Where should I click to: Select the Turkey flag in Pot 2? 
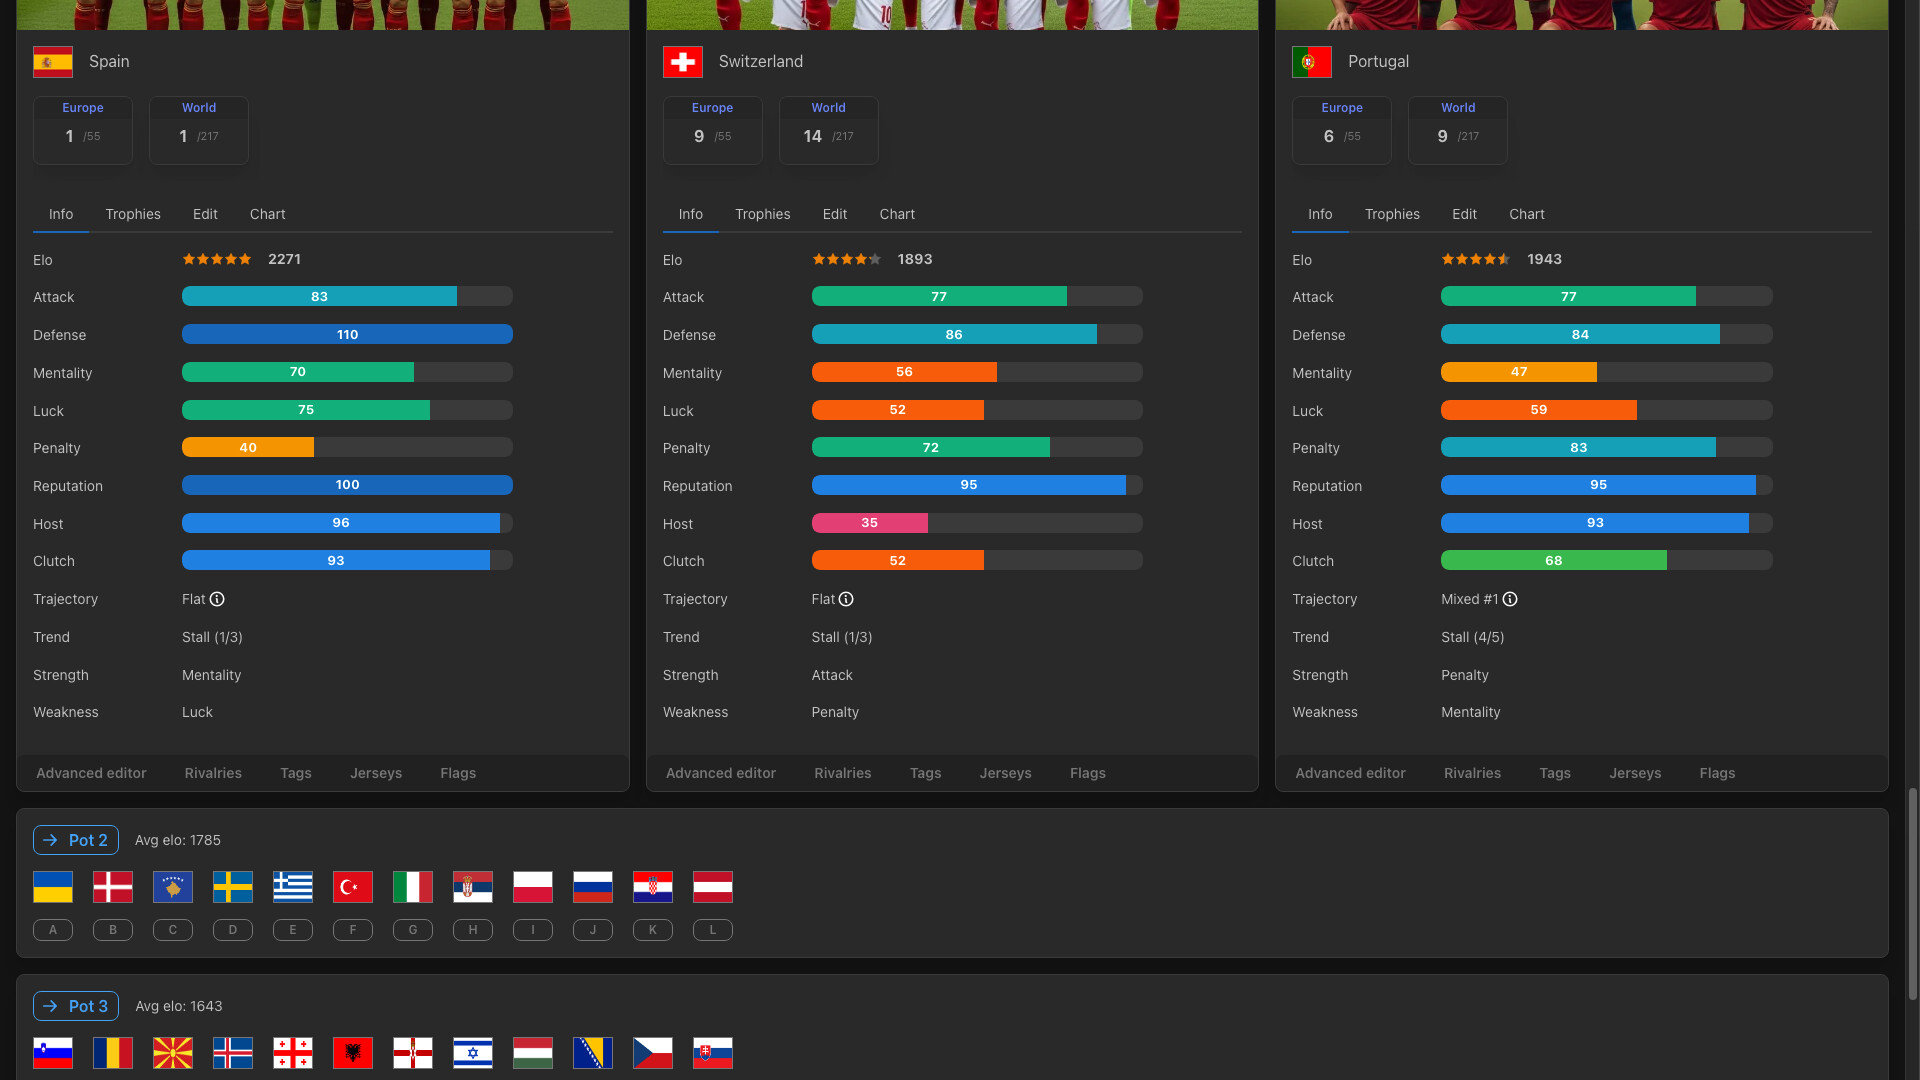click(x=353, y=887)
